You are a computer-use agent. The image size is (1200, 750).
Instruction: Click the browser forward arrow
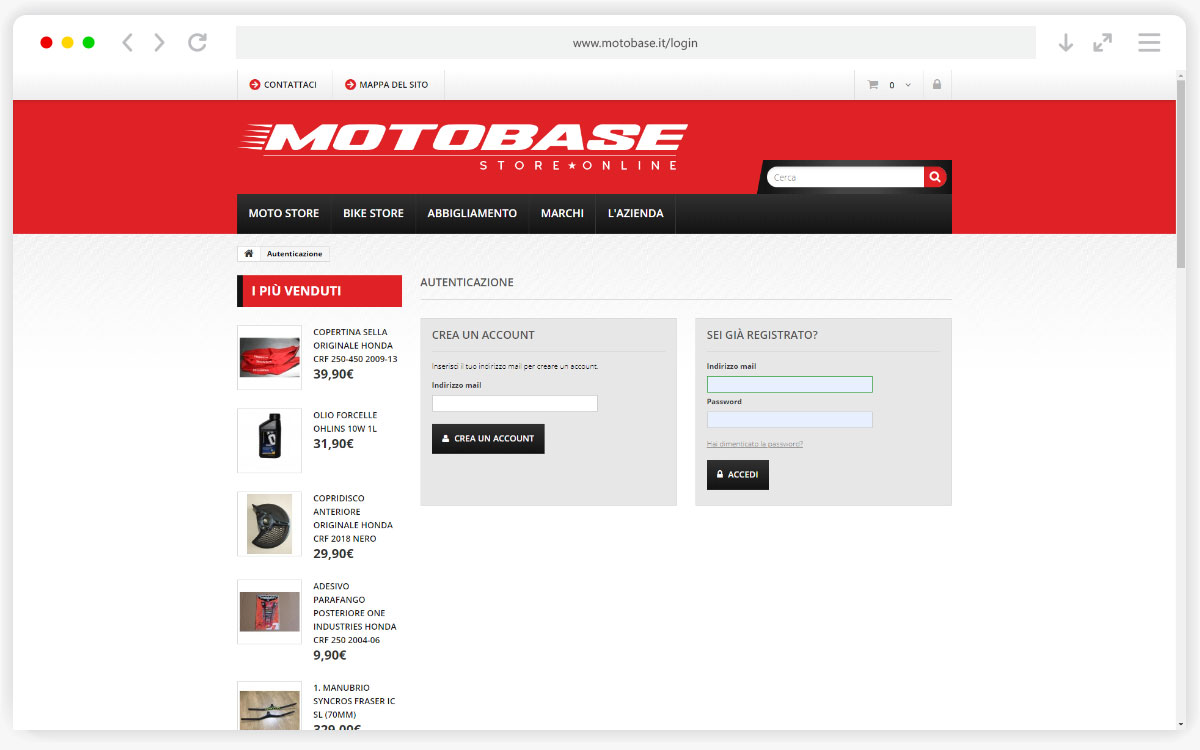[160, 42]
